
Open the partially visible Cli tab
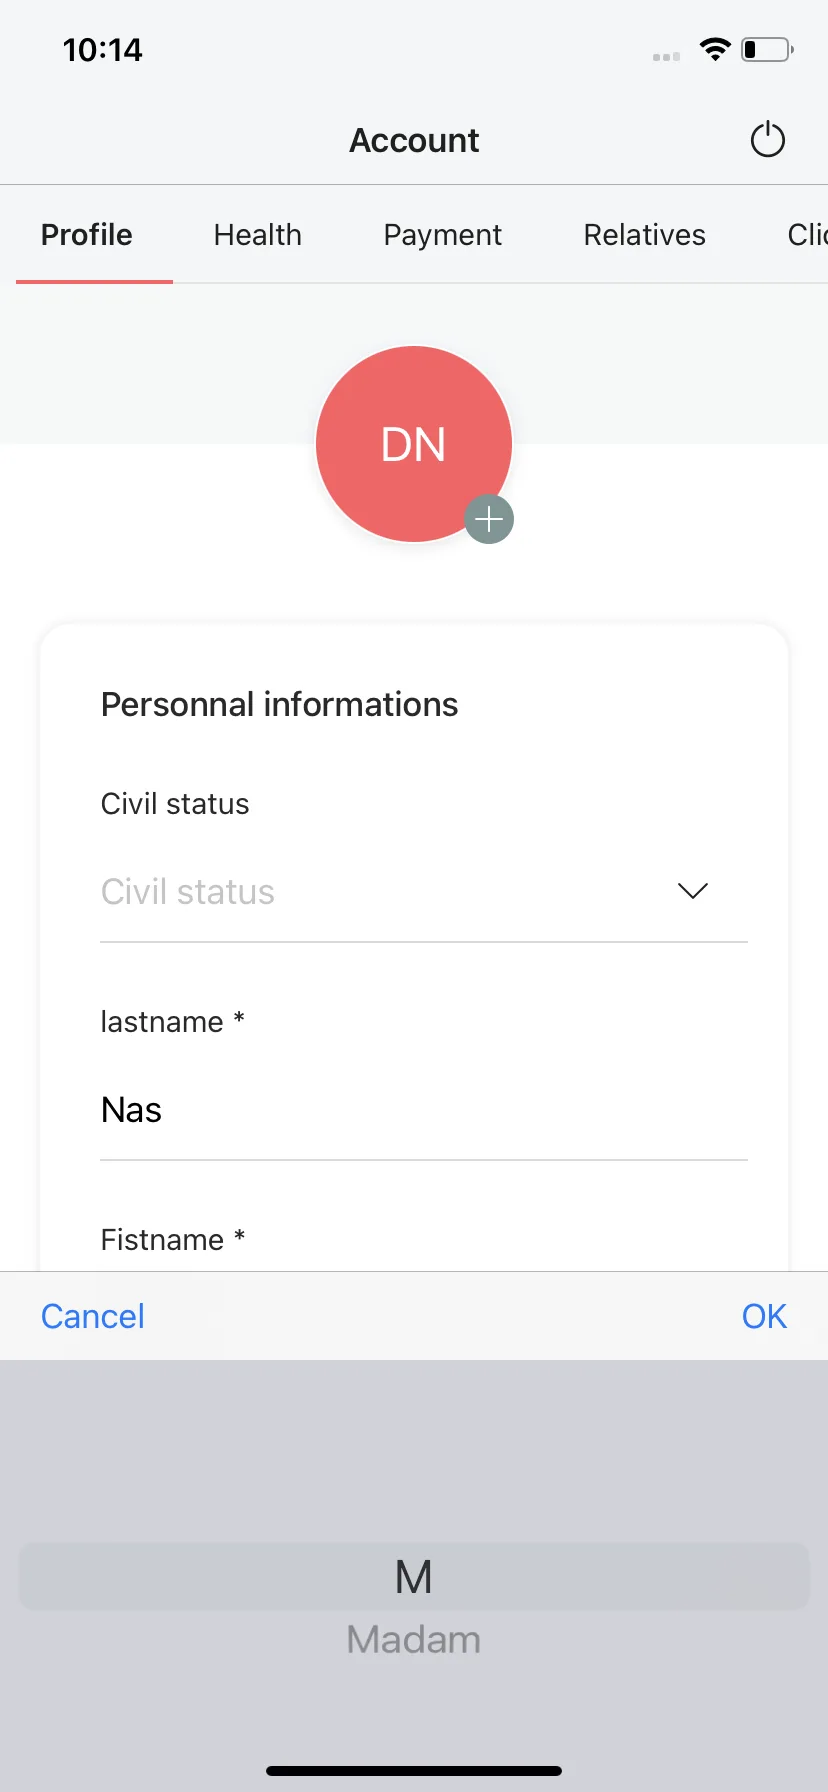pos(807,235)
